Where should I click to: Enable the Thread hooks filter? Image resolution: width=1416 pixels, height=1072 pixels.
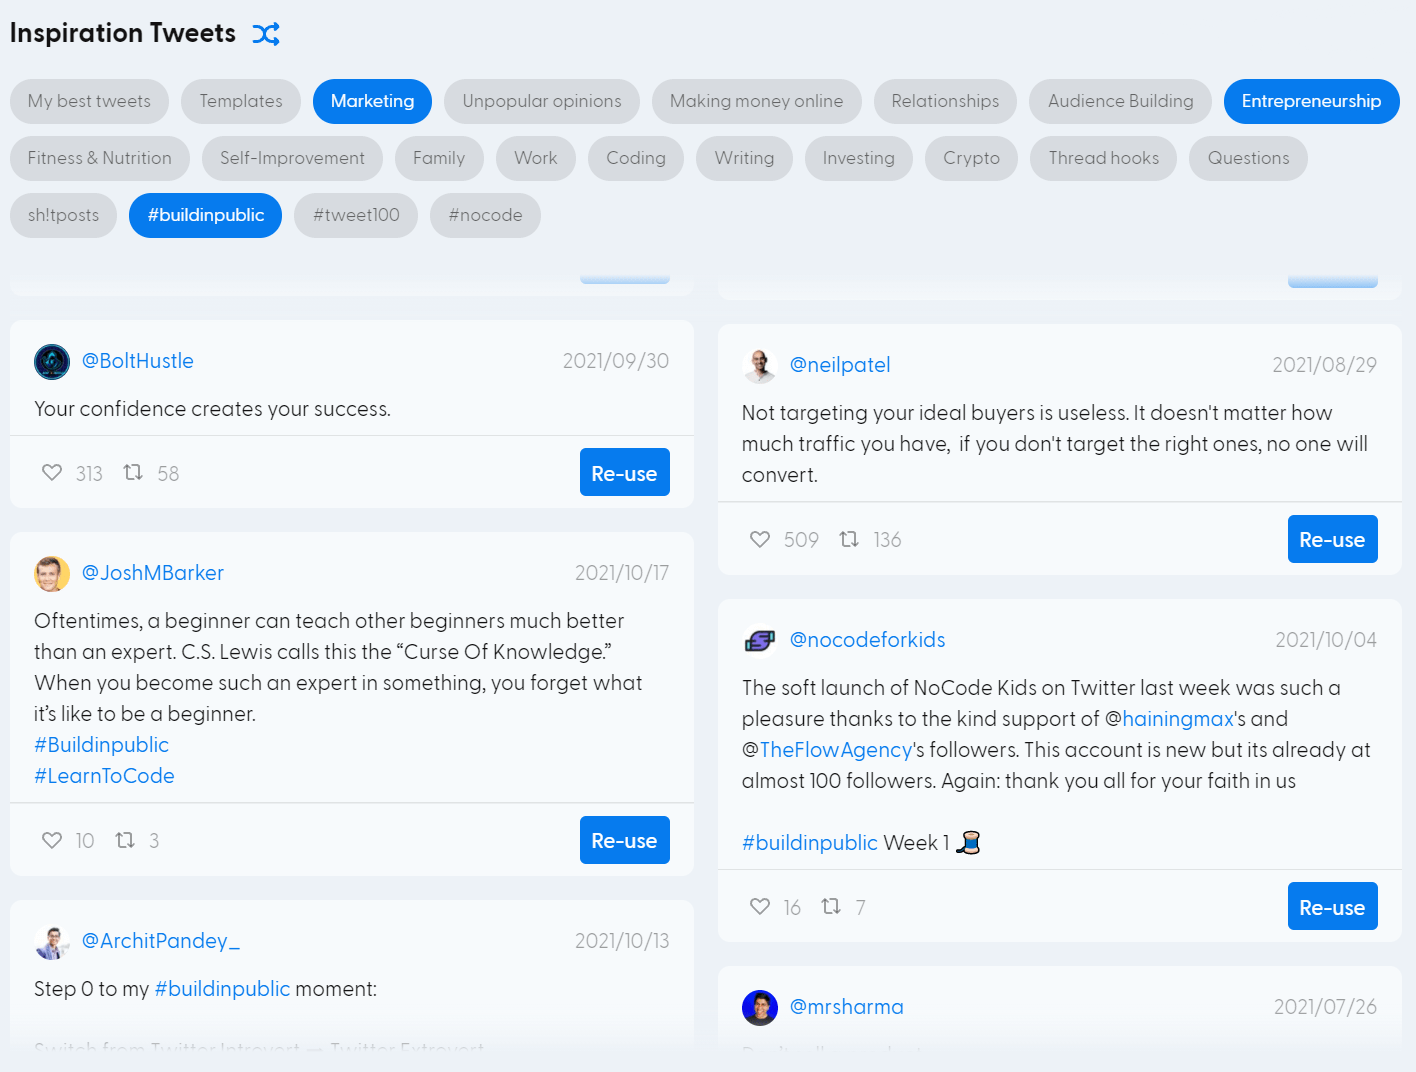1103,158
